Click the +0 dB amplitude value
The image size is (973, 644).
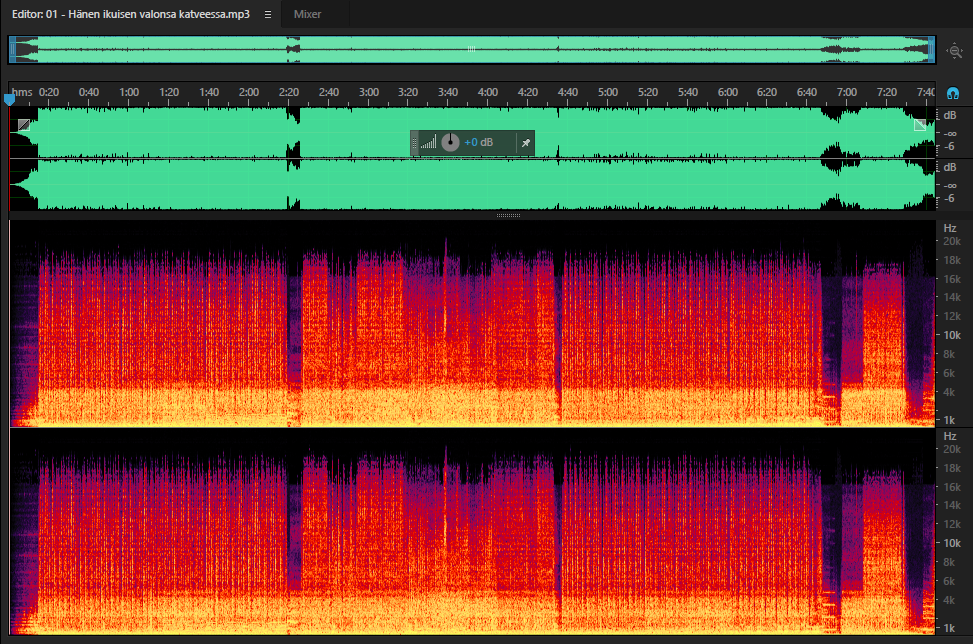pyautogui.click(x=478, y=143)
